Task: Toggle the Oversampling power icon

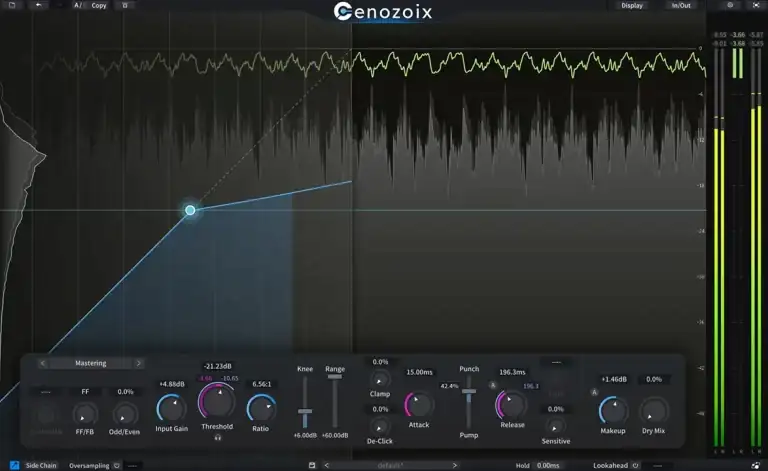Action: tap(117, 466)
